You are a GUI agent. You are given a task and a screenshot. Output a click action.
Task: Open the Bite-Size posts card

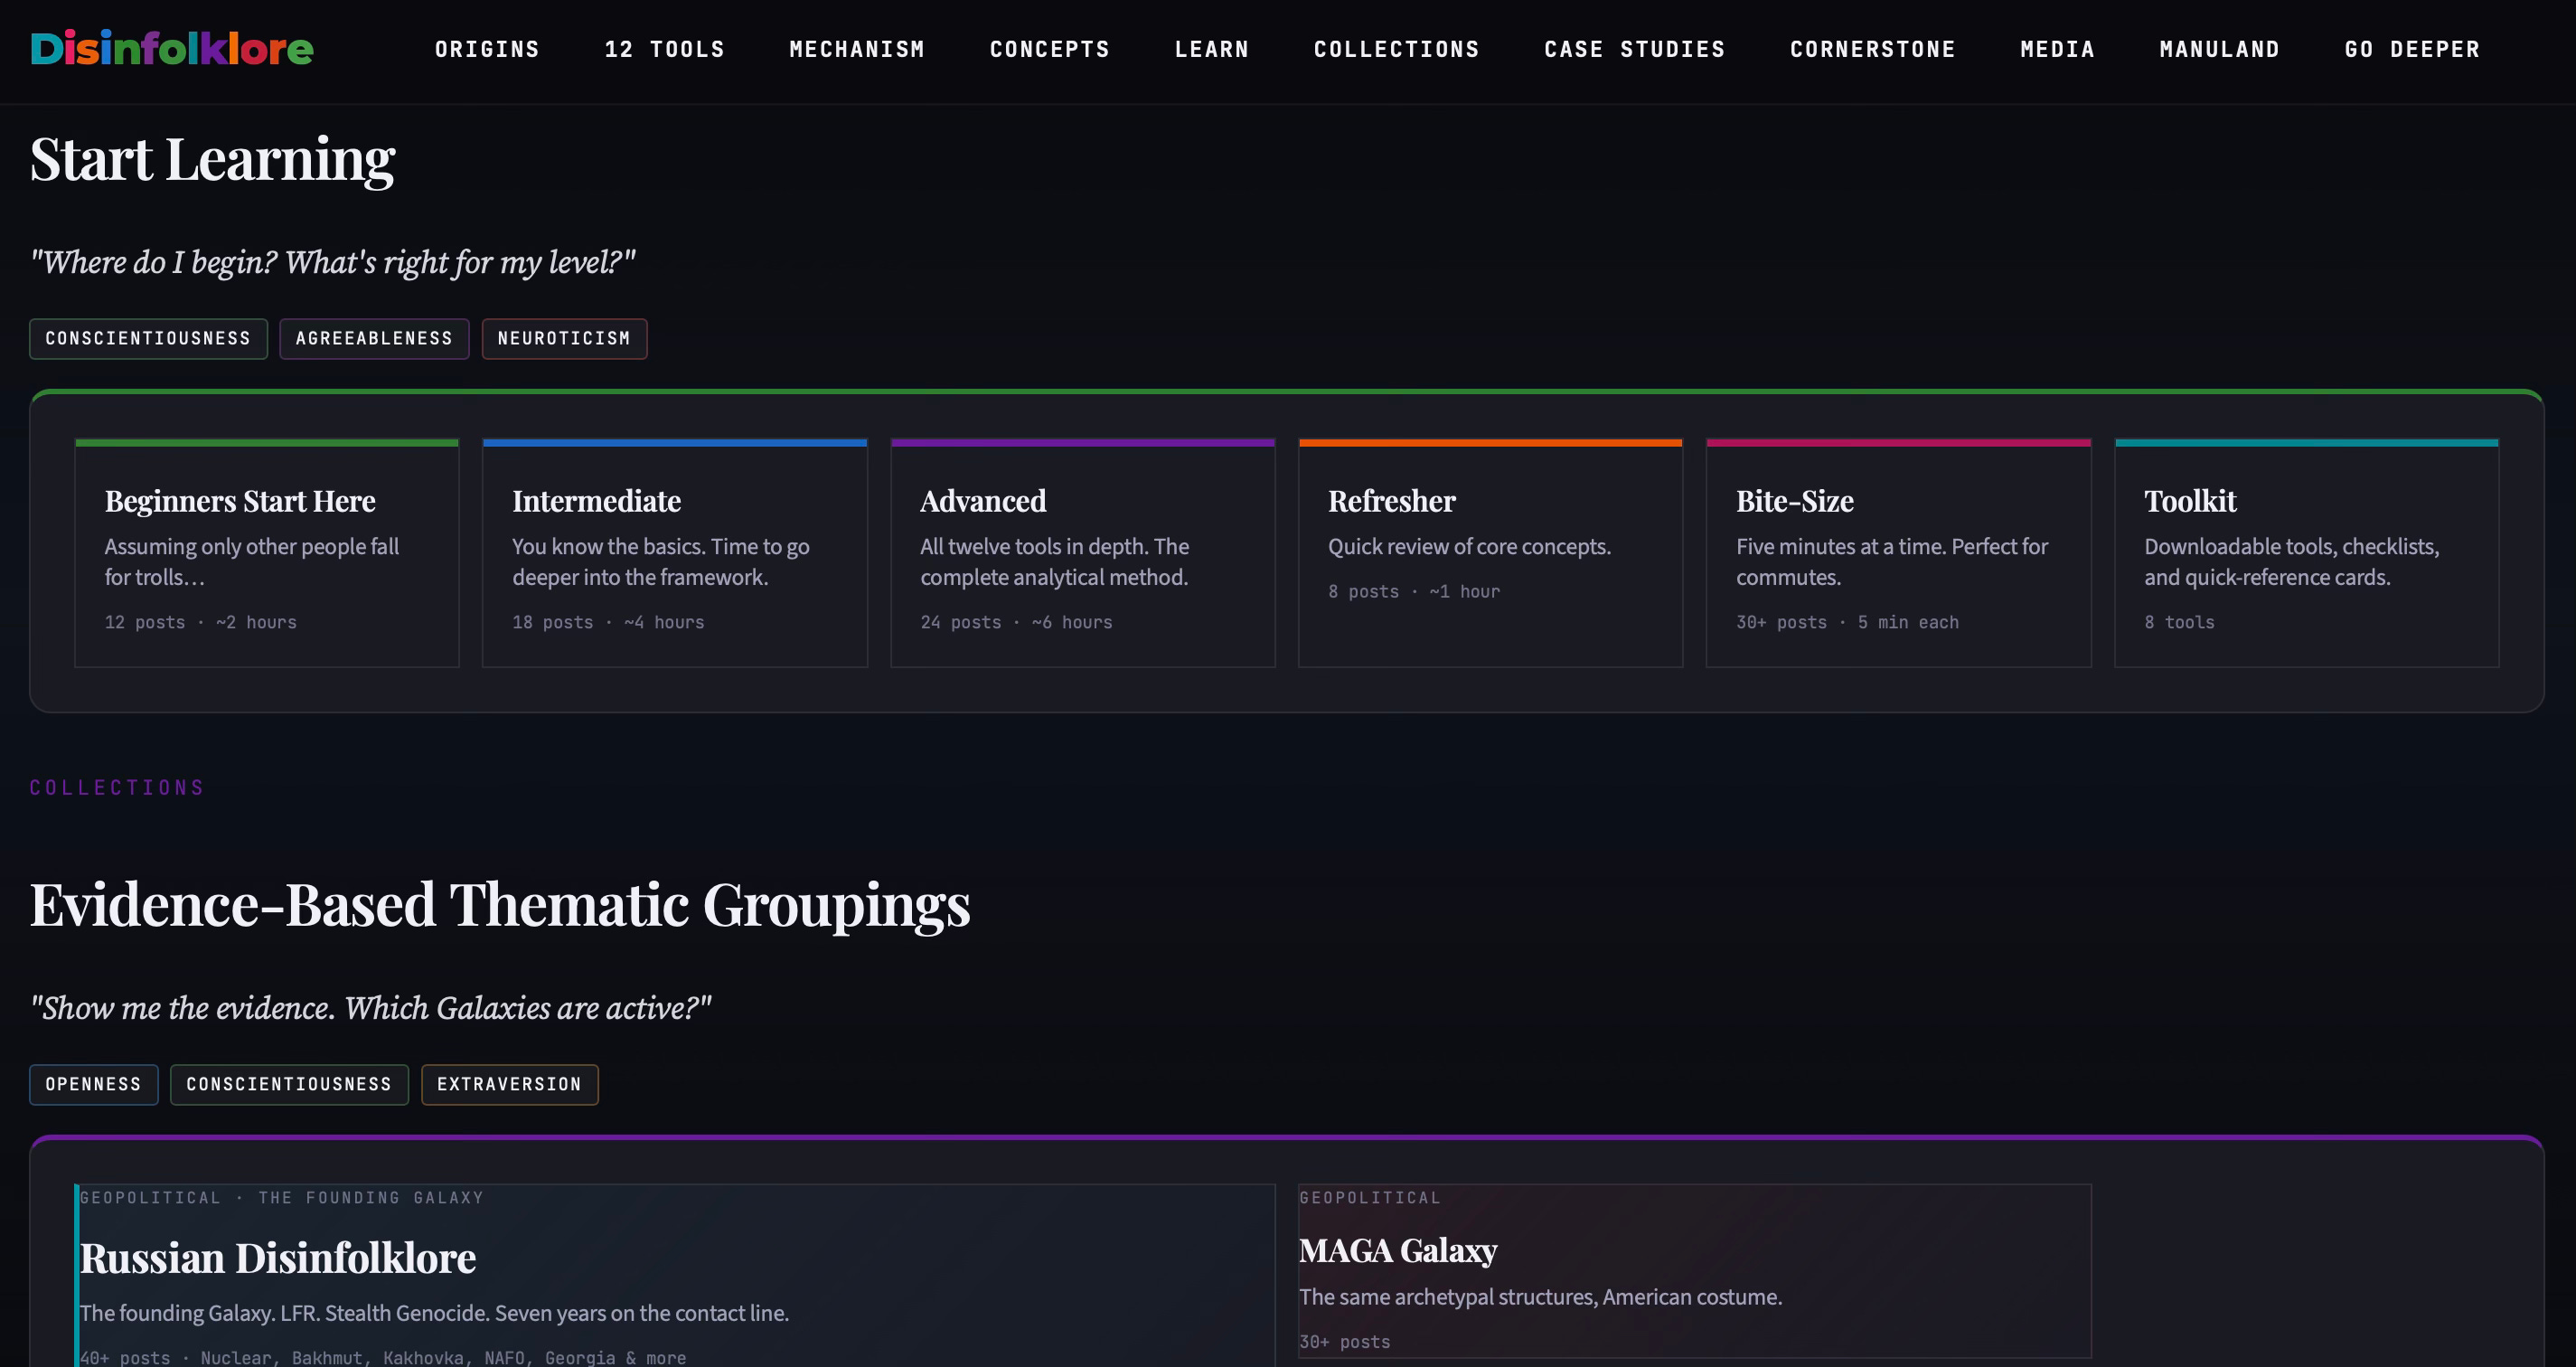coord(1898,553)
